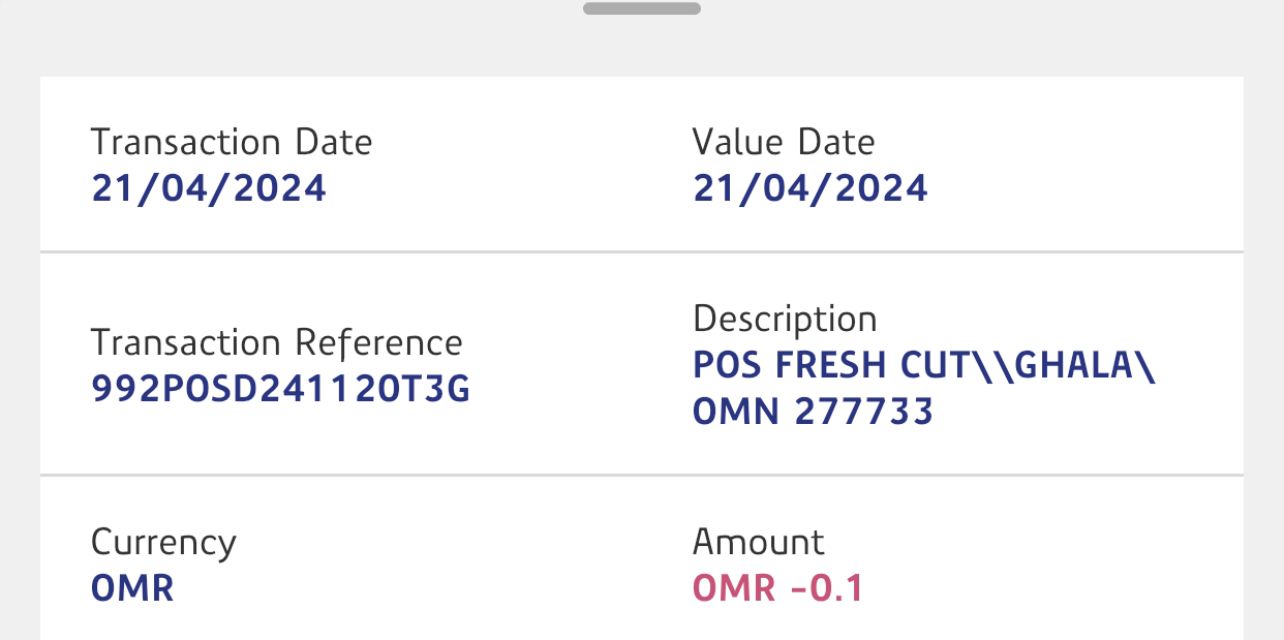Viewport: 1284px width, 640px height.
Task: Click the word GHALA in the description
Action: [1078, 366]
